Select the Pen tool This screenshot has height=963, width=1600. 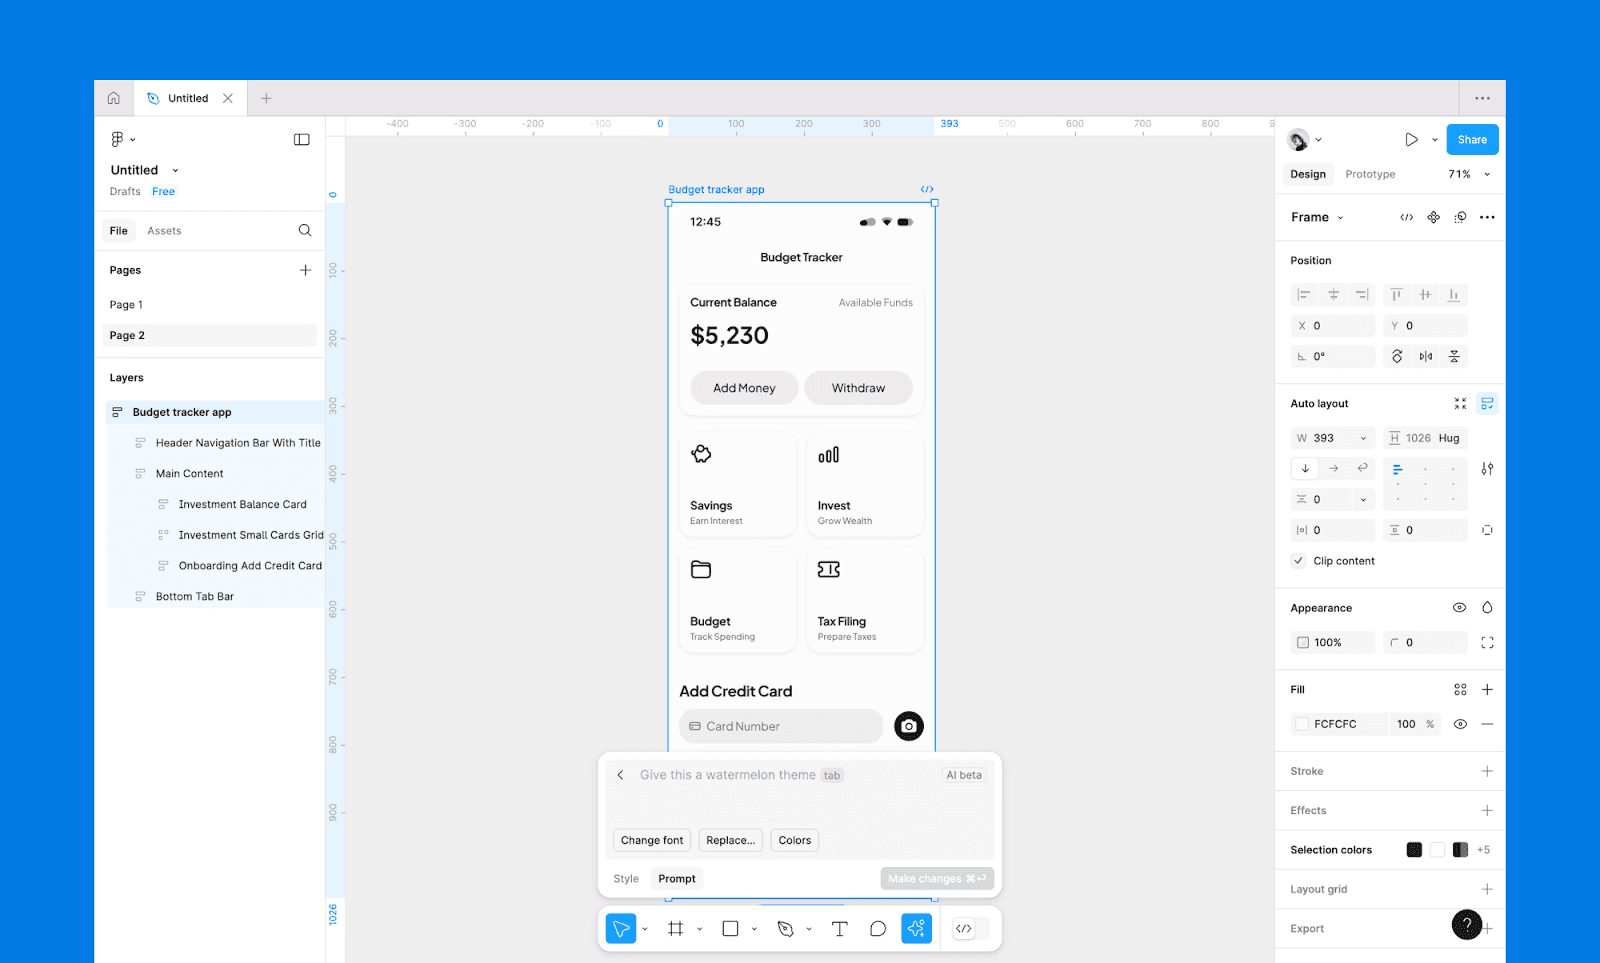click(786, 929)
